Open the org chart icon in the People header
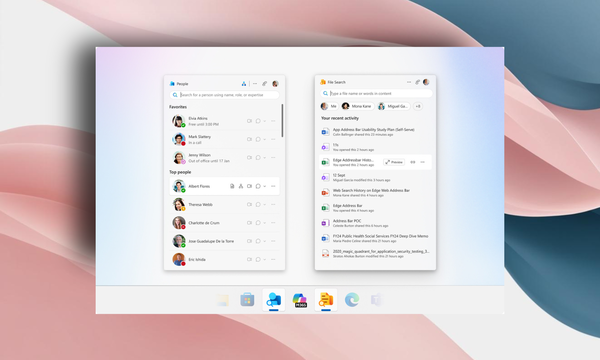 (x=244, y=84)
